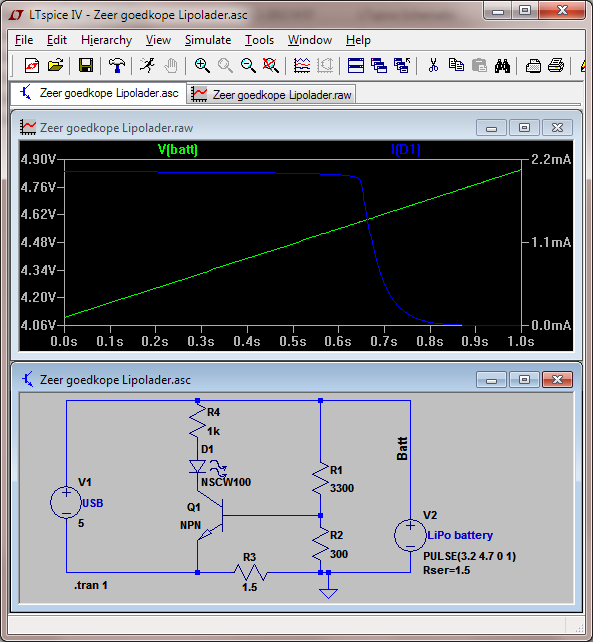Viewport: 593px width, 642px height.
Task: Open Control Panel with the hammer icon
Action: pyautogui.click(x=117, y=66)
